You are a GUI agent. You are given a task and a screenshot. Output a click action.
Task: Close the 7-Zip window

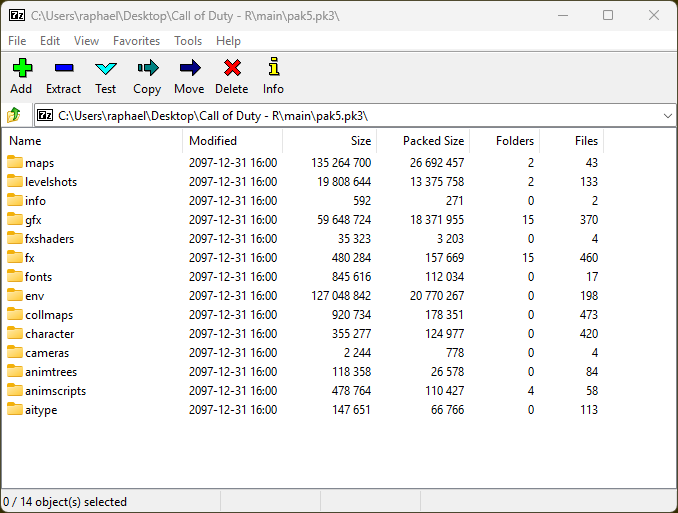point(654,16)
